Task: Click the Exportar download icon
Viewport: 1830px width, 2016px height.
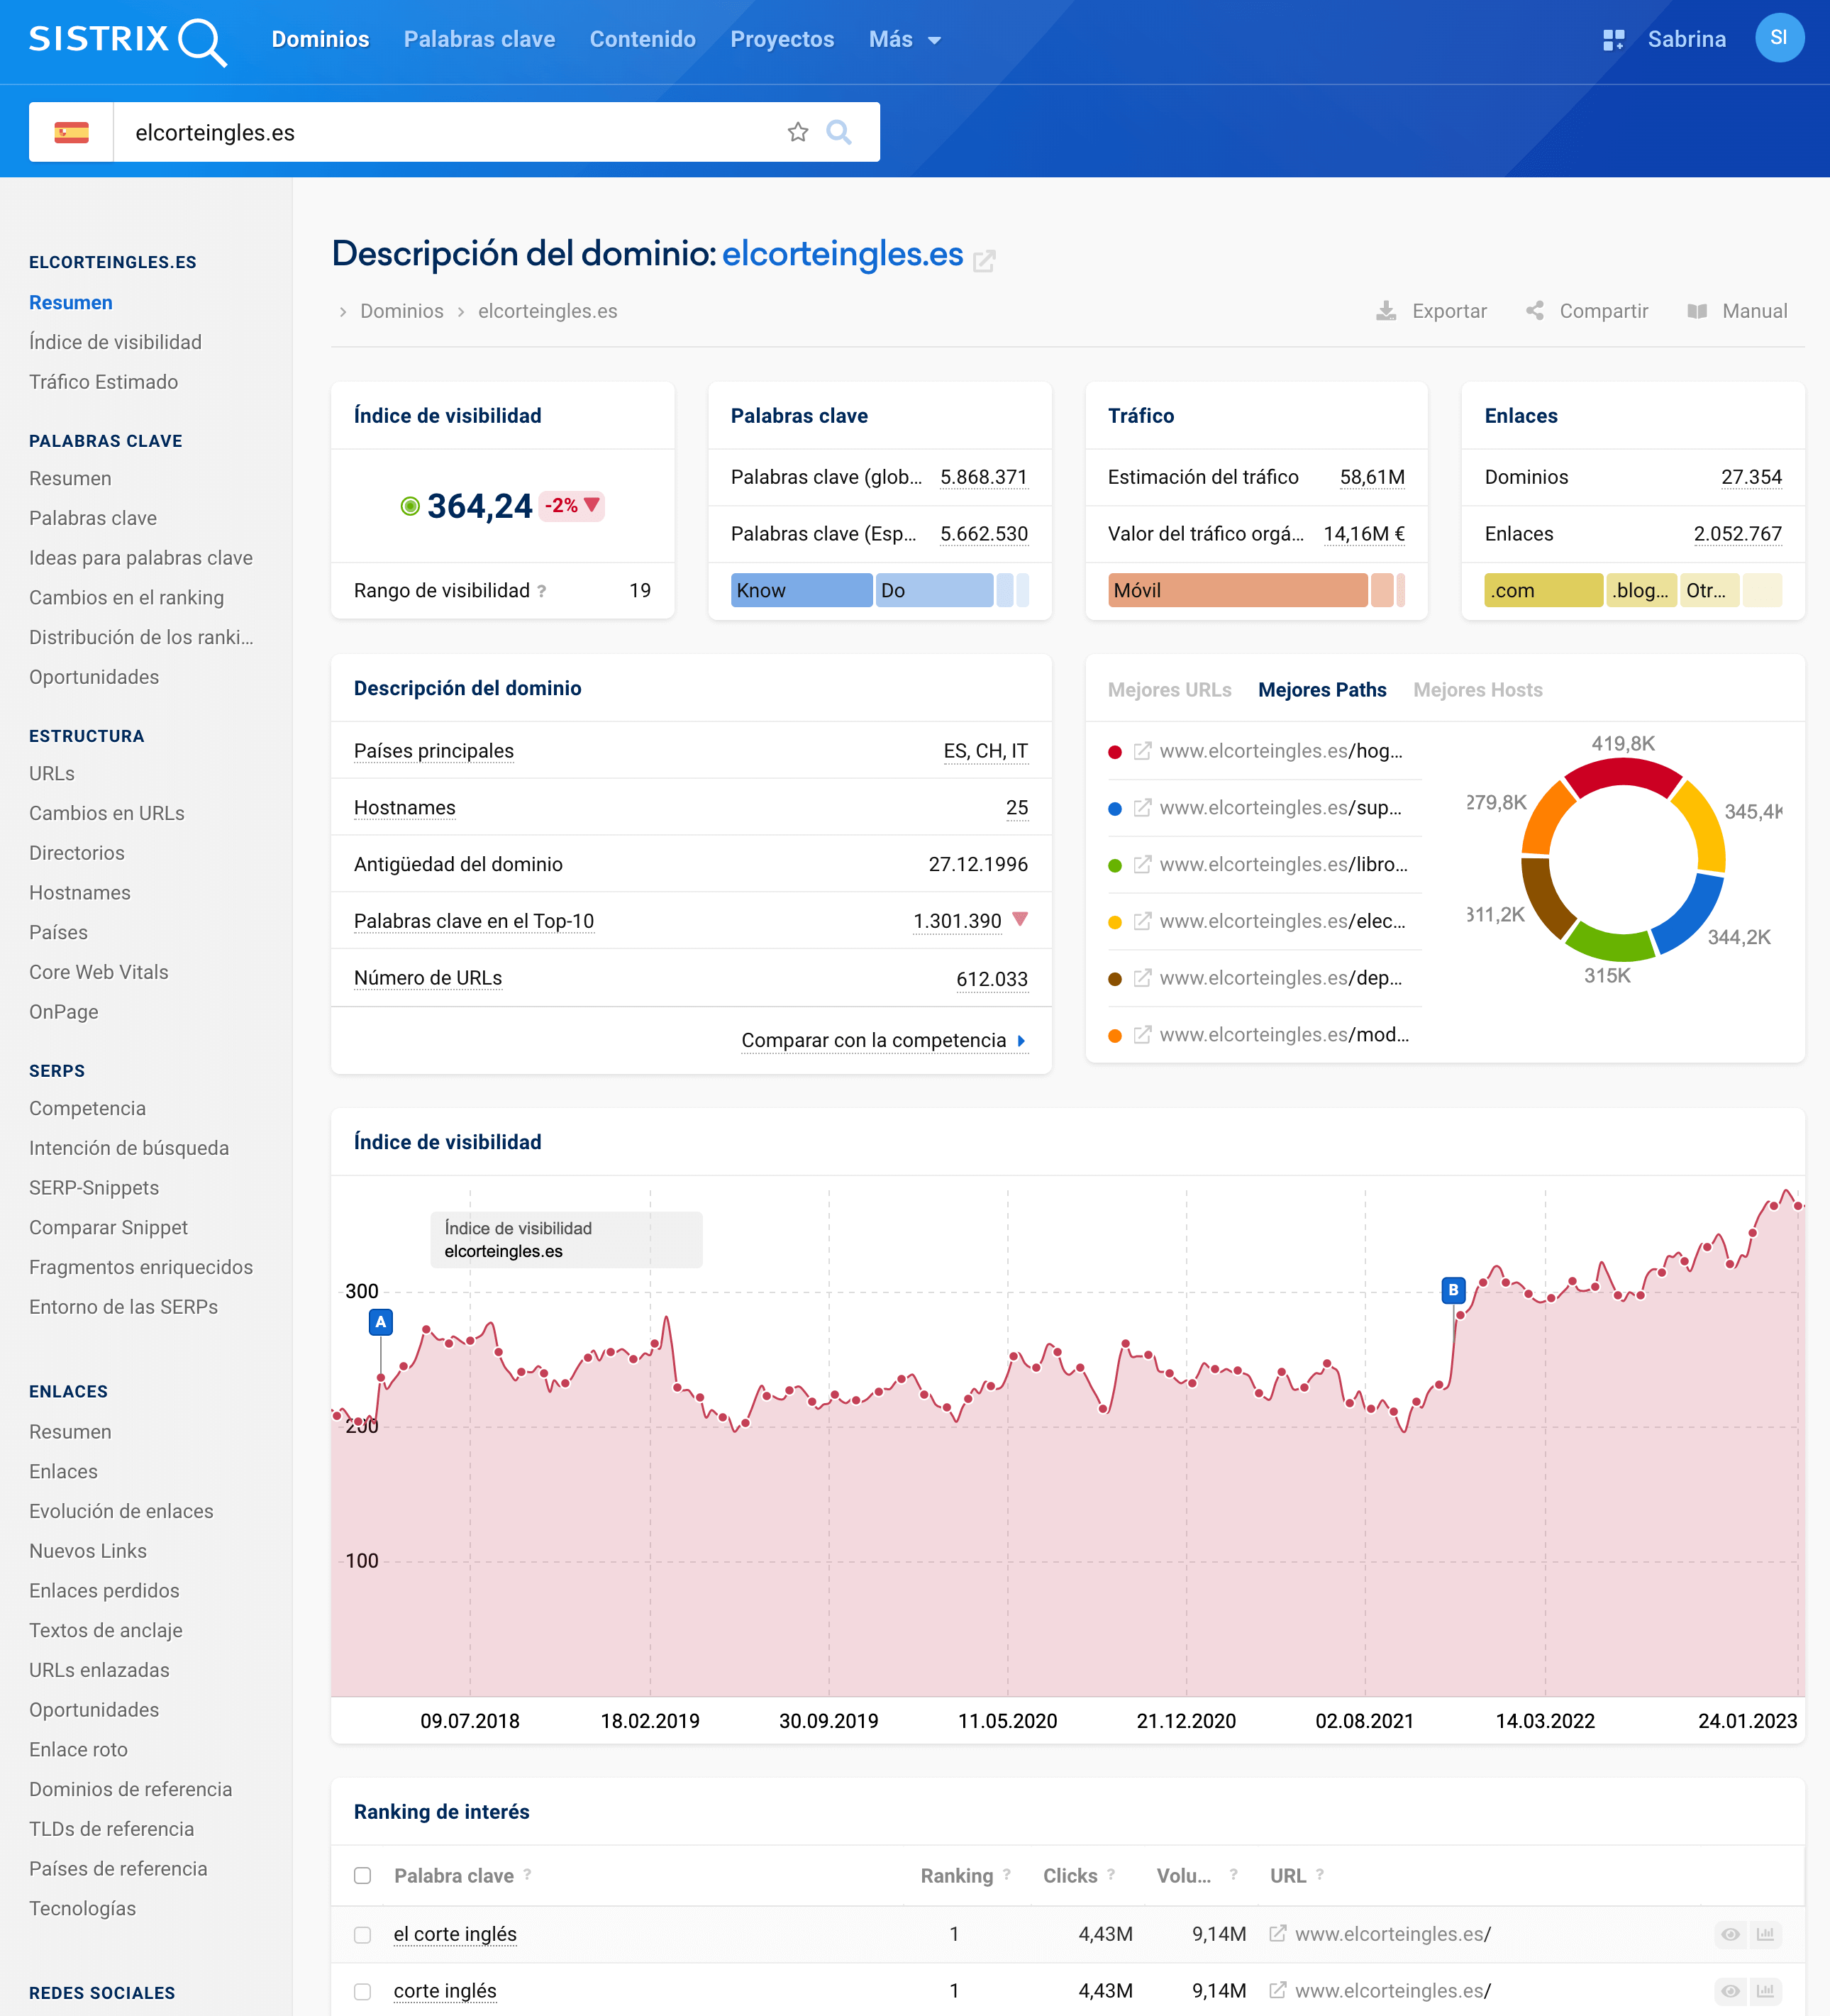Action: click(x=1385, y=311)
